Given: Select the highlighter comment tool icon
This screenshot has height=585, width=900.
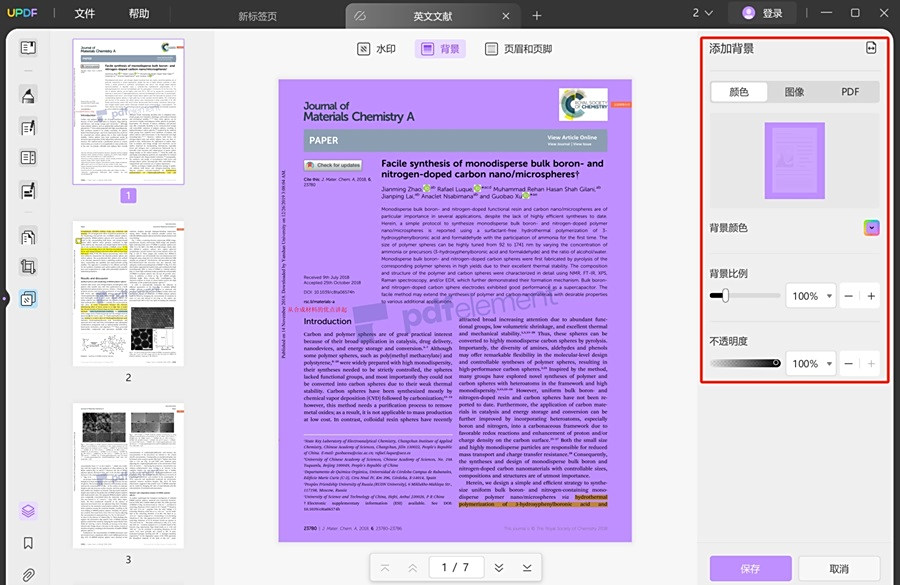Looking at the screenshot, I should (x=28, y=95).
